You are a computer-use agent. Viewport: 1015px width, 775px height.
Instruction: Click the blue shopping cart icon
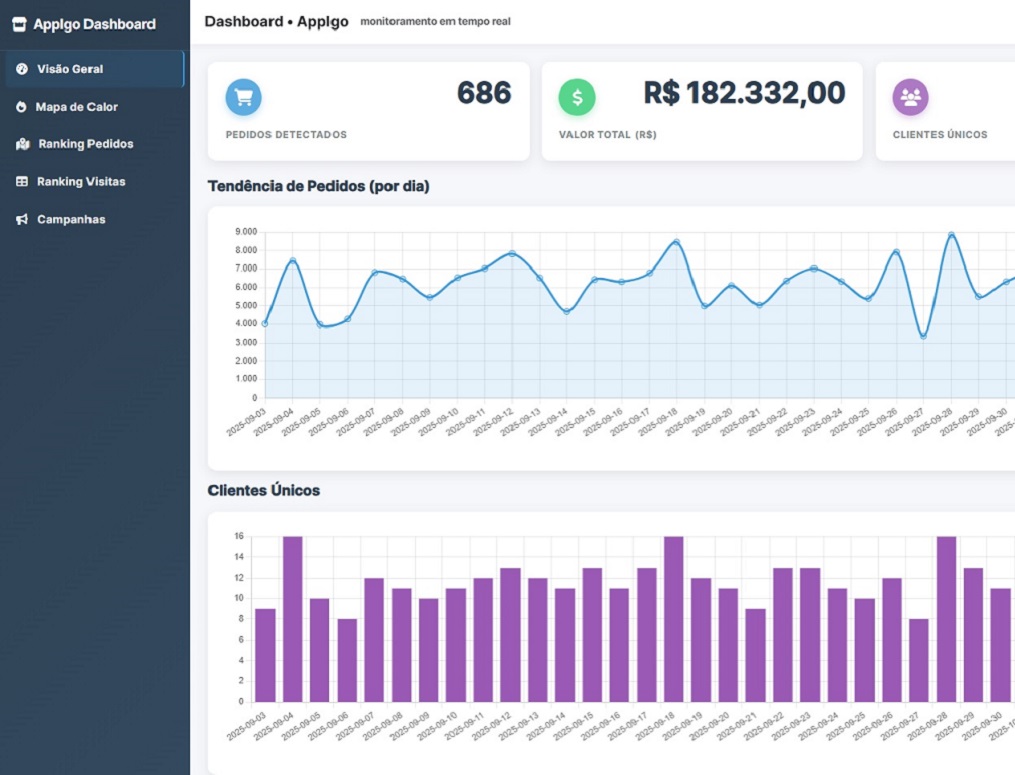click(x=244, y=97)
